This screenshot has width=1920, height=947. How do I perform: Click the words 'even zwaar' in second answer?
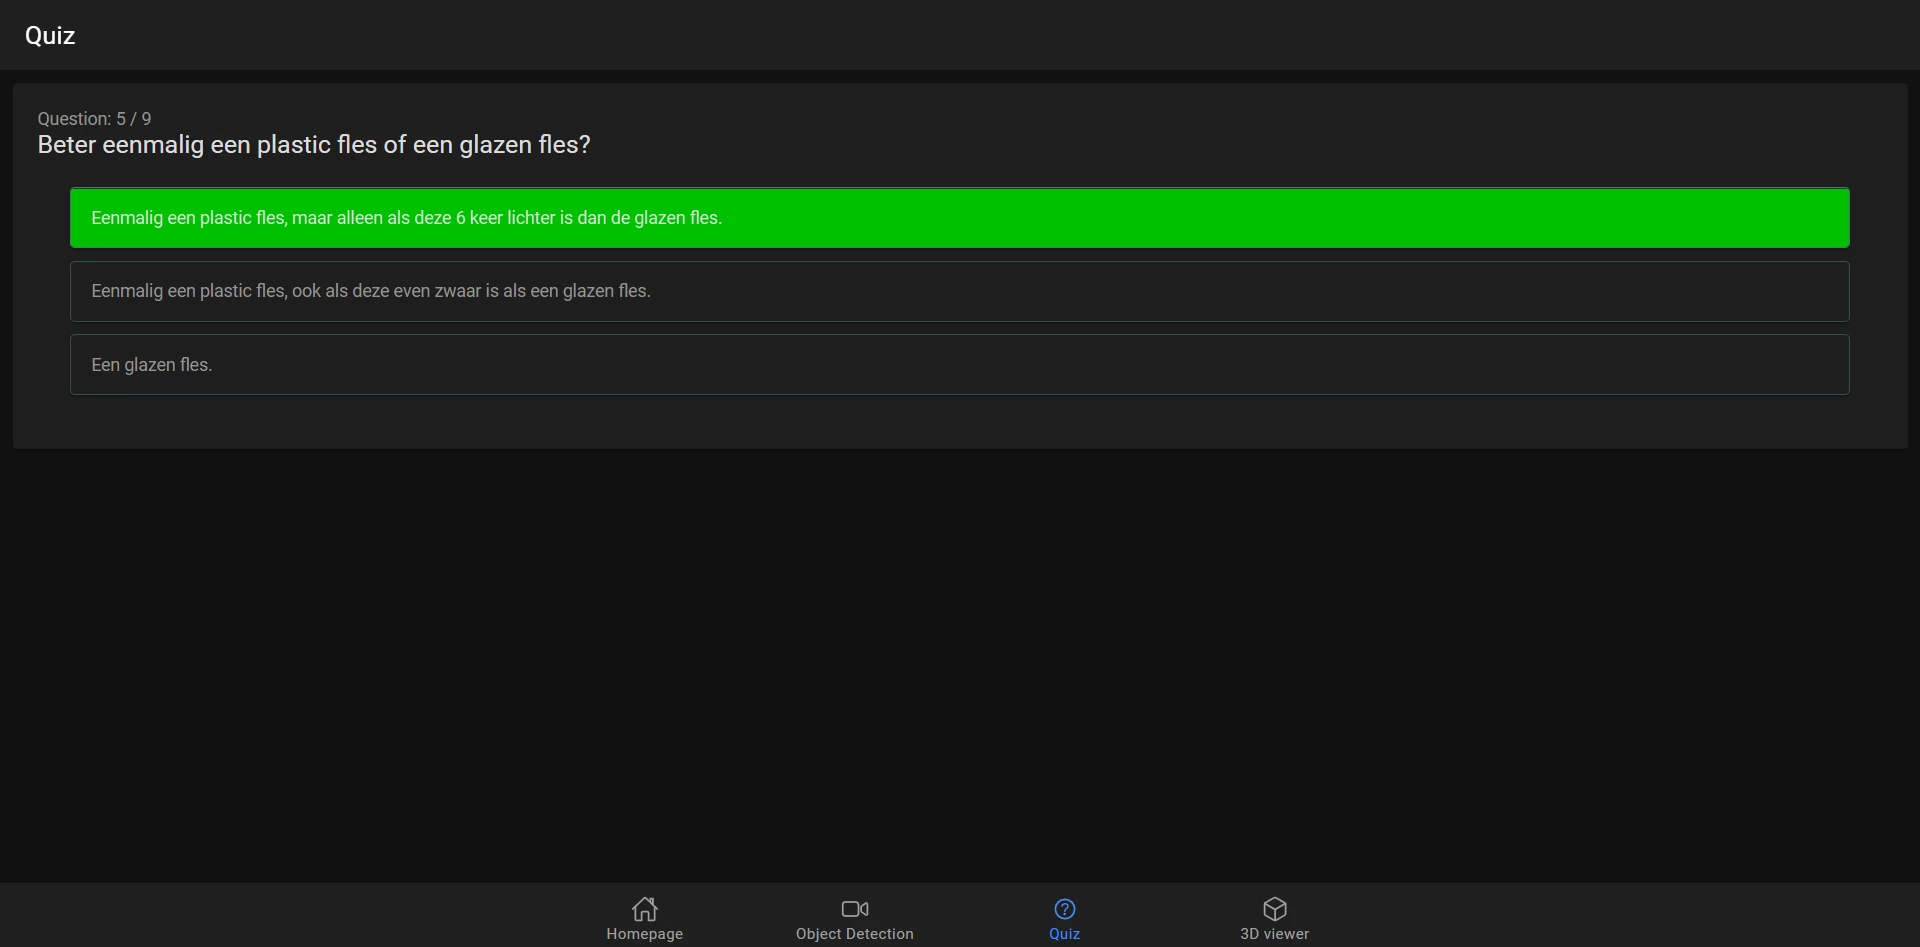coord(438,291)
